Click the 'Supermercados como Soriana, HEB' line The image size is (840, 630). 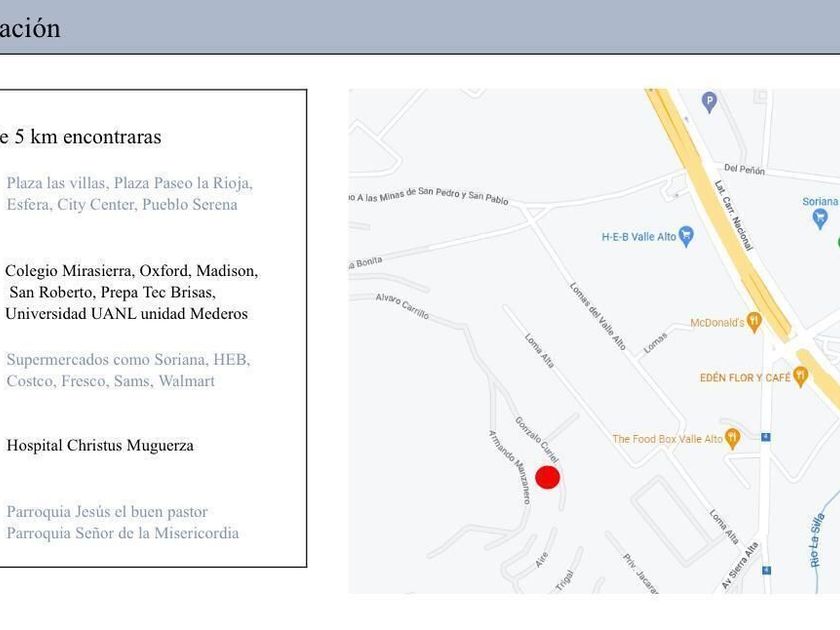click(x=128, y=359)
